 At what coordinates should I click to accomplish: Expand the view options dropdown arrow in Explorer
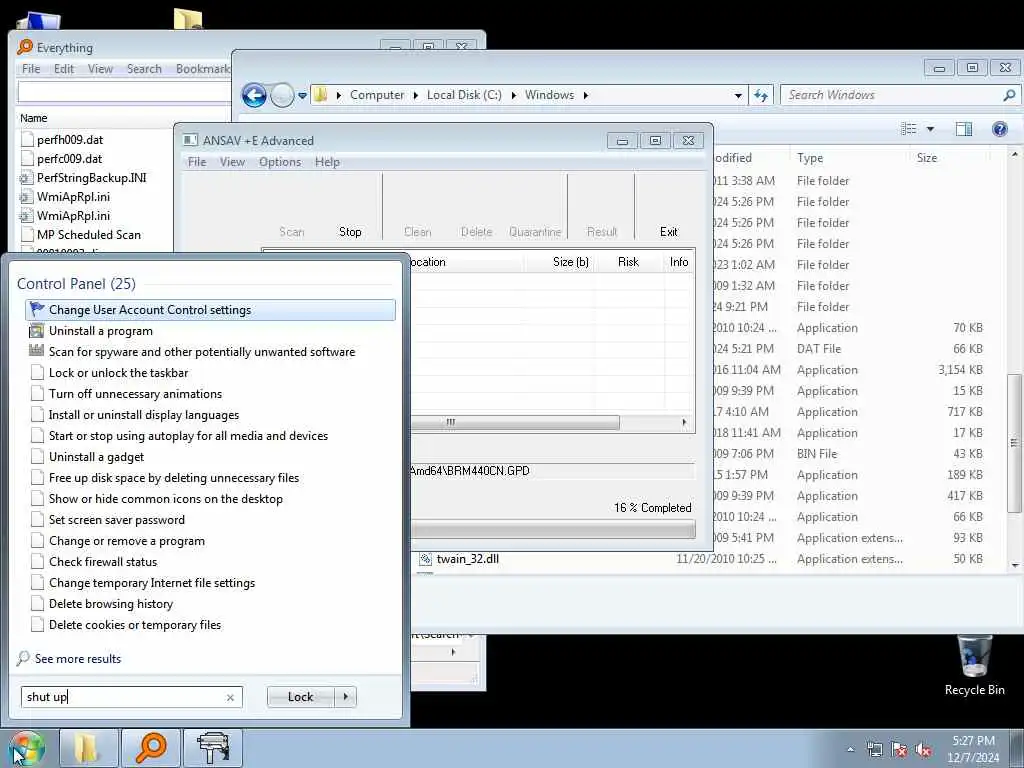(930, 129)
